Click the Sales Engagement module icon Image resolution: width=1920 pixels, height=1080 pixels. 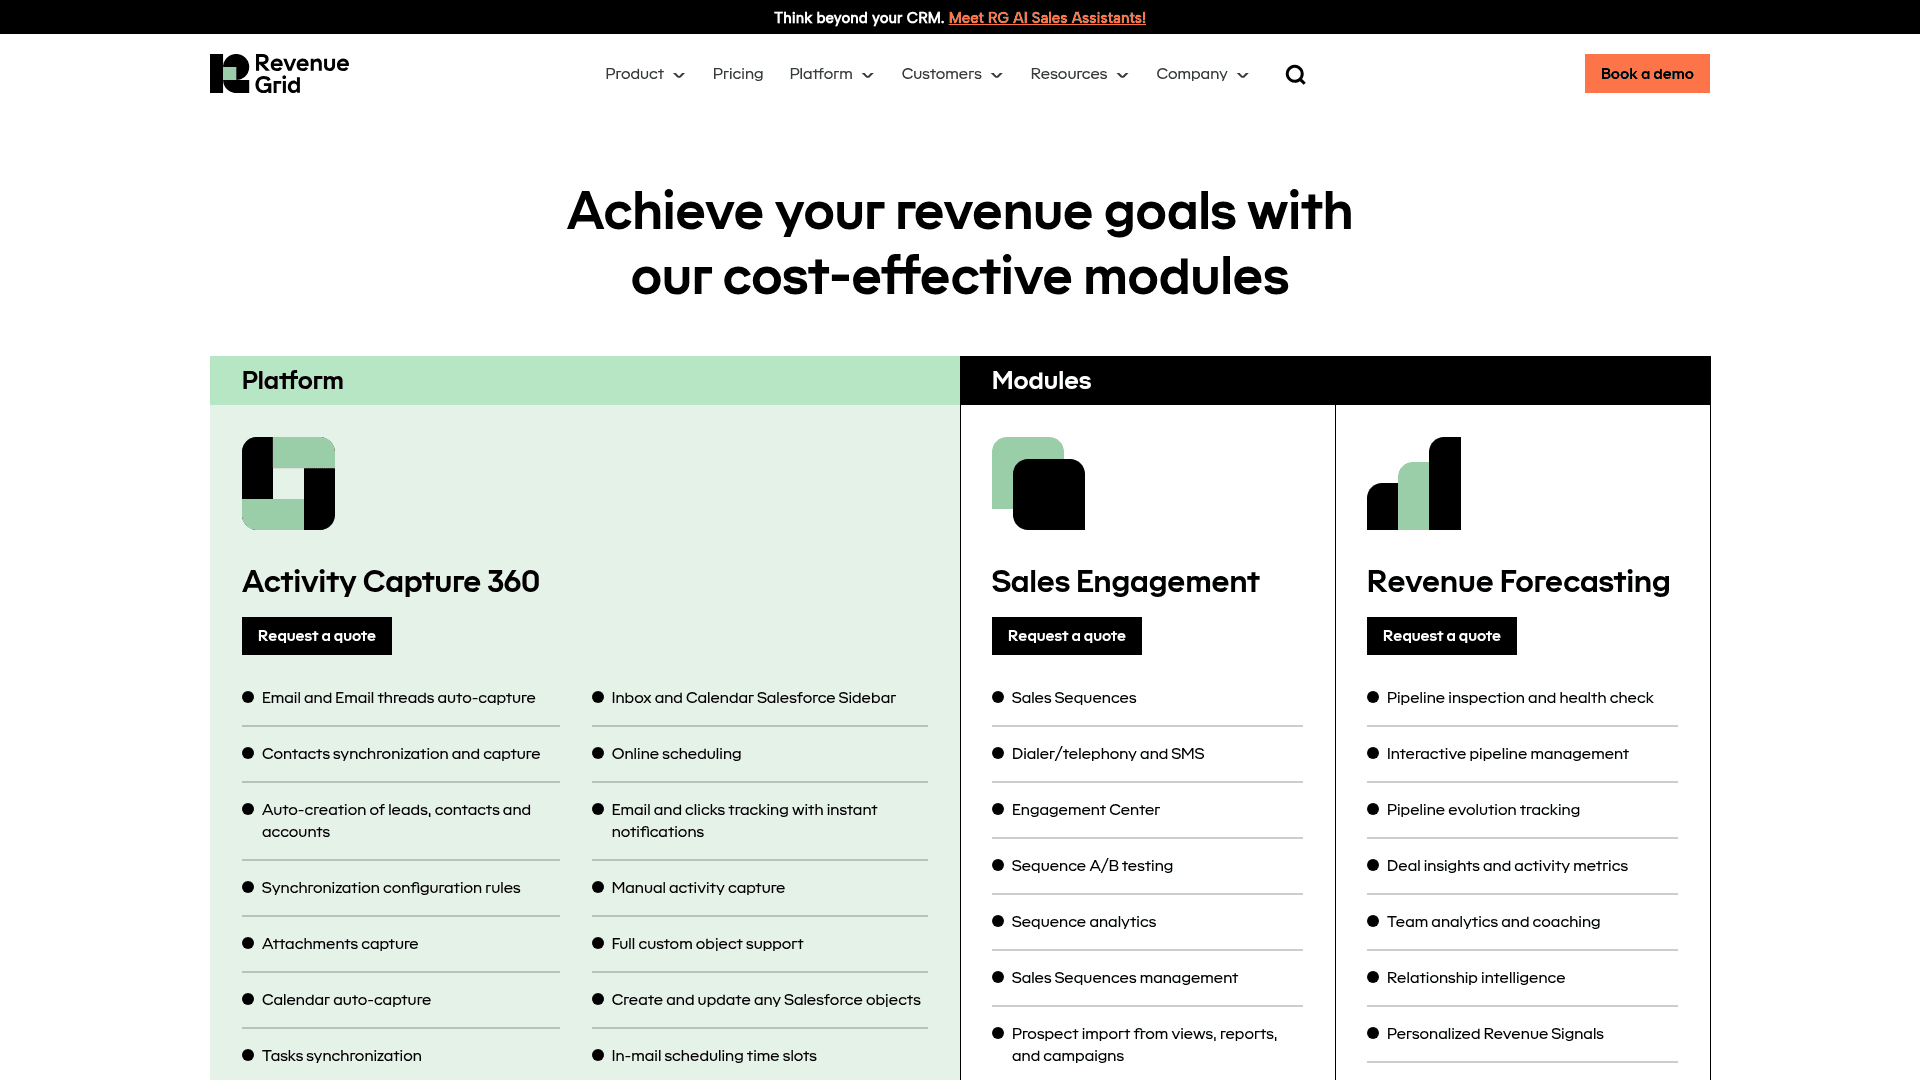(1038, 483)
